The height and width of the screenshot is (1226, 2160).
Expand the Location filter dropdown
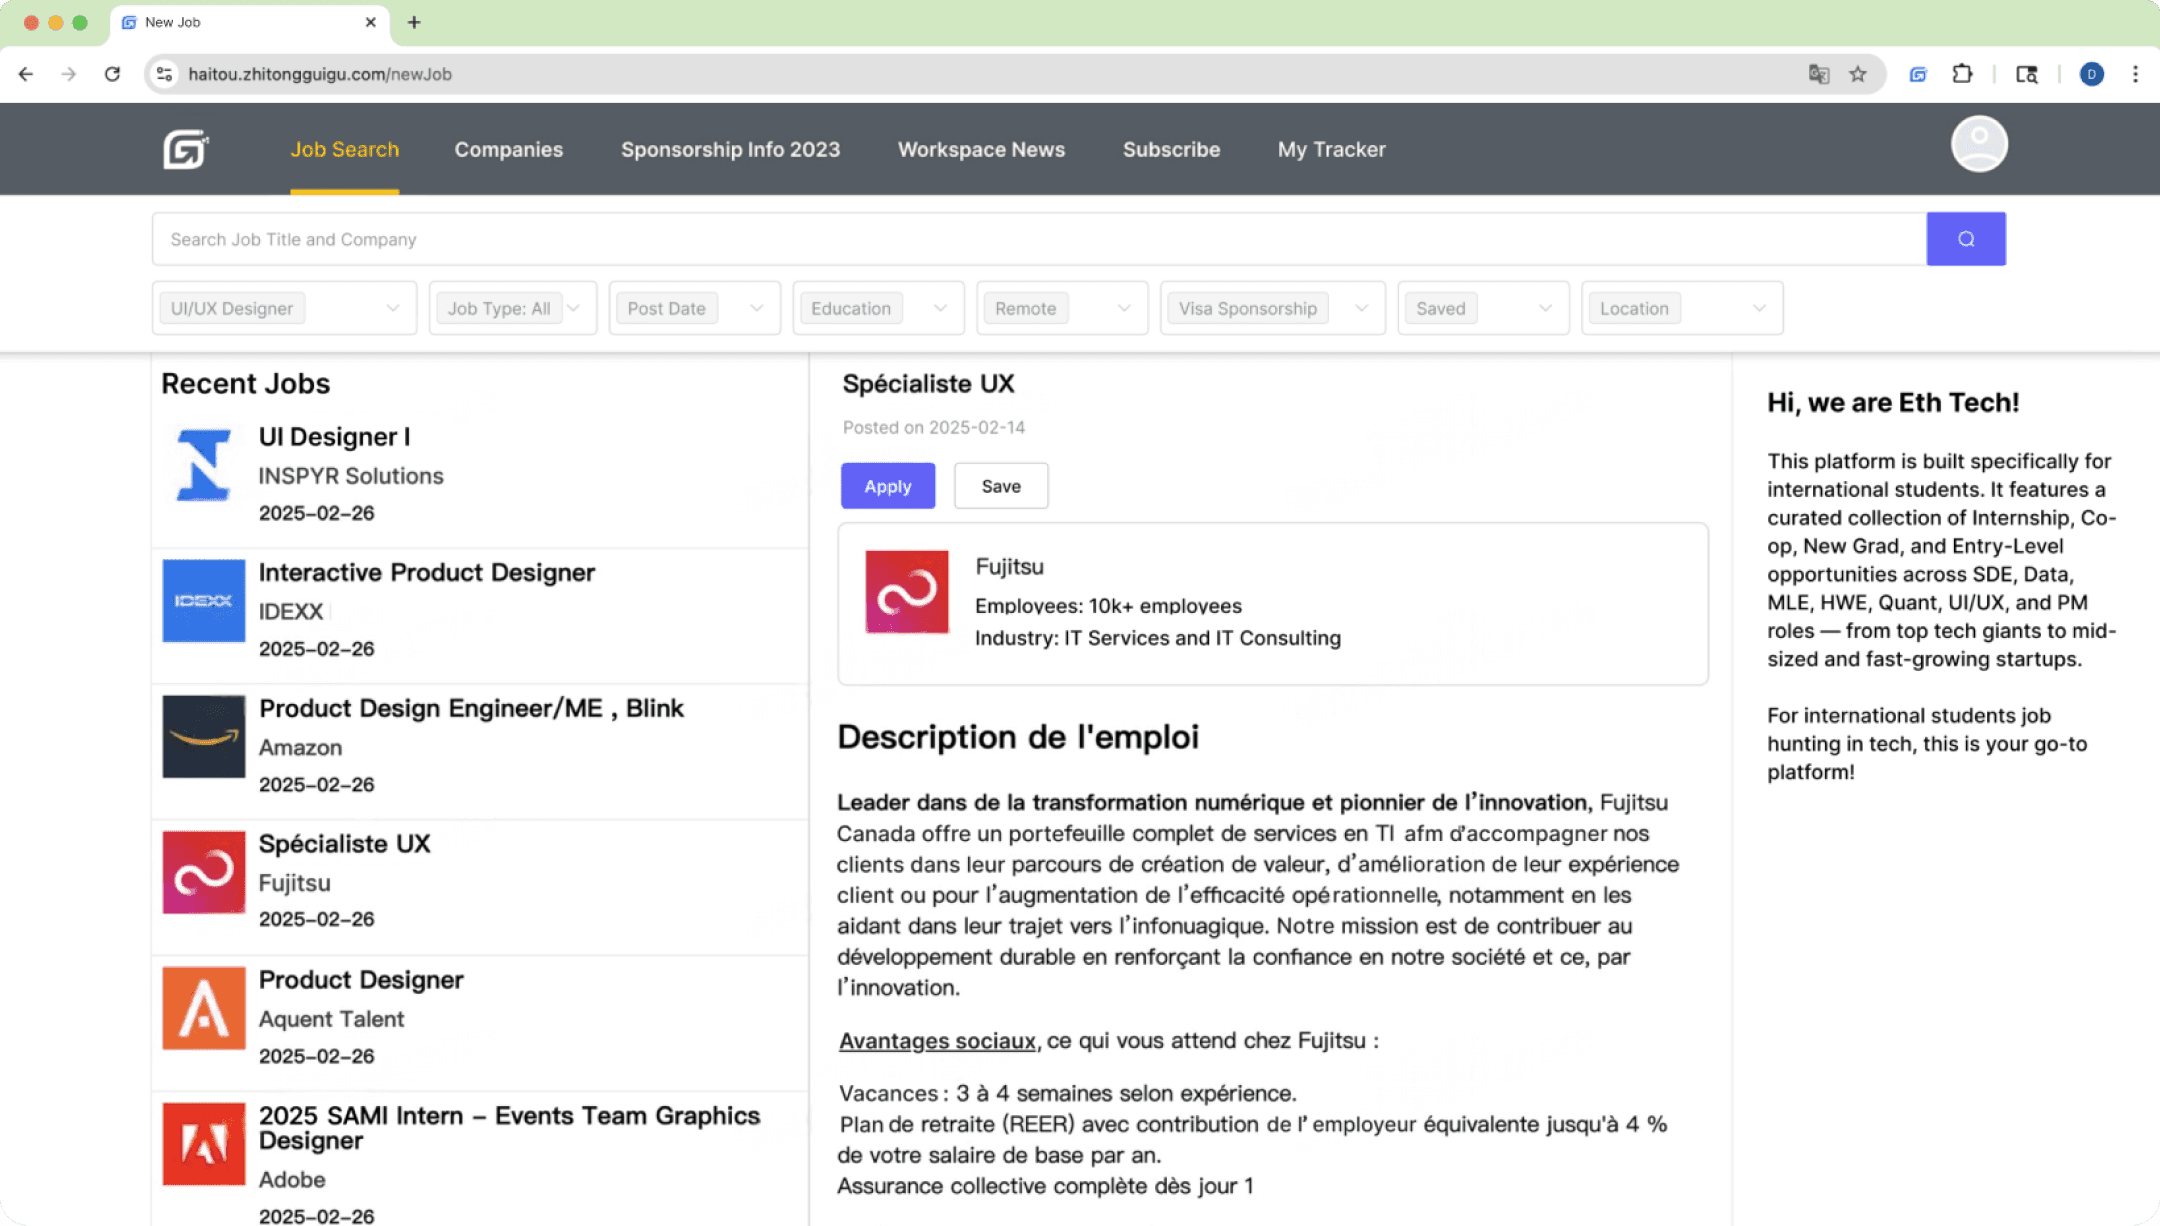click(x=1681, y=308)
